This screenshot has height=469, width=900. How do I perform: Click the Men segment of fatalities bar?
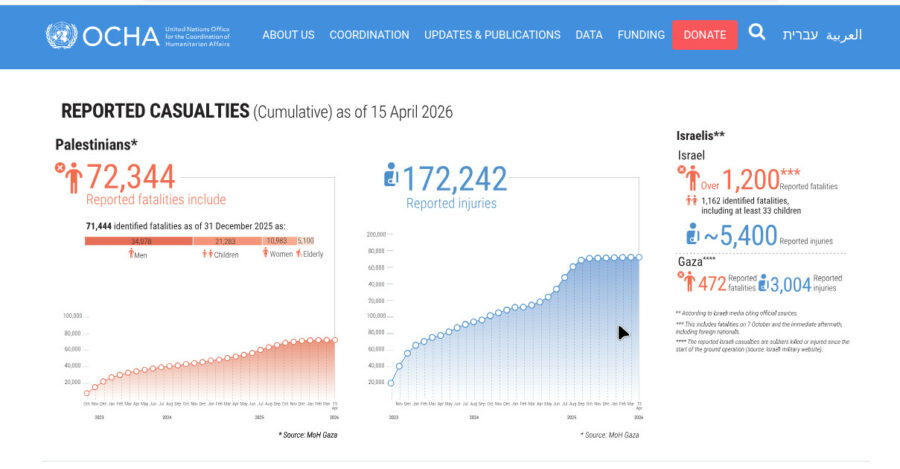pos(138,241)
